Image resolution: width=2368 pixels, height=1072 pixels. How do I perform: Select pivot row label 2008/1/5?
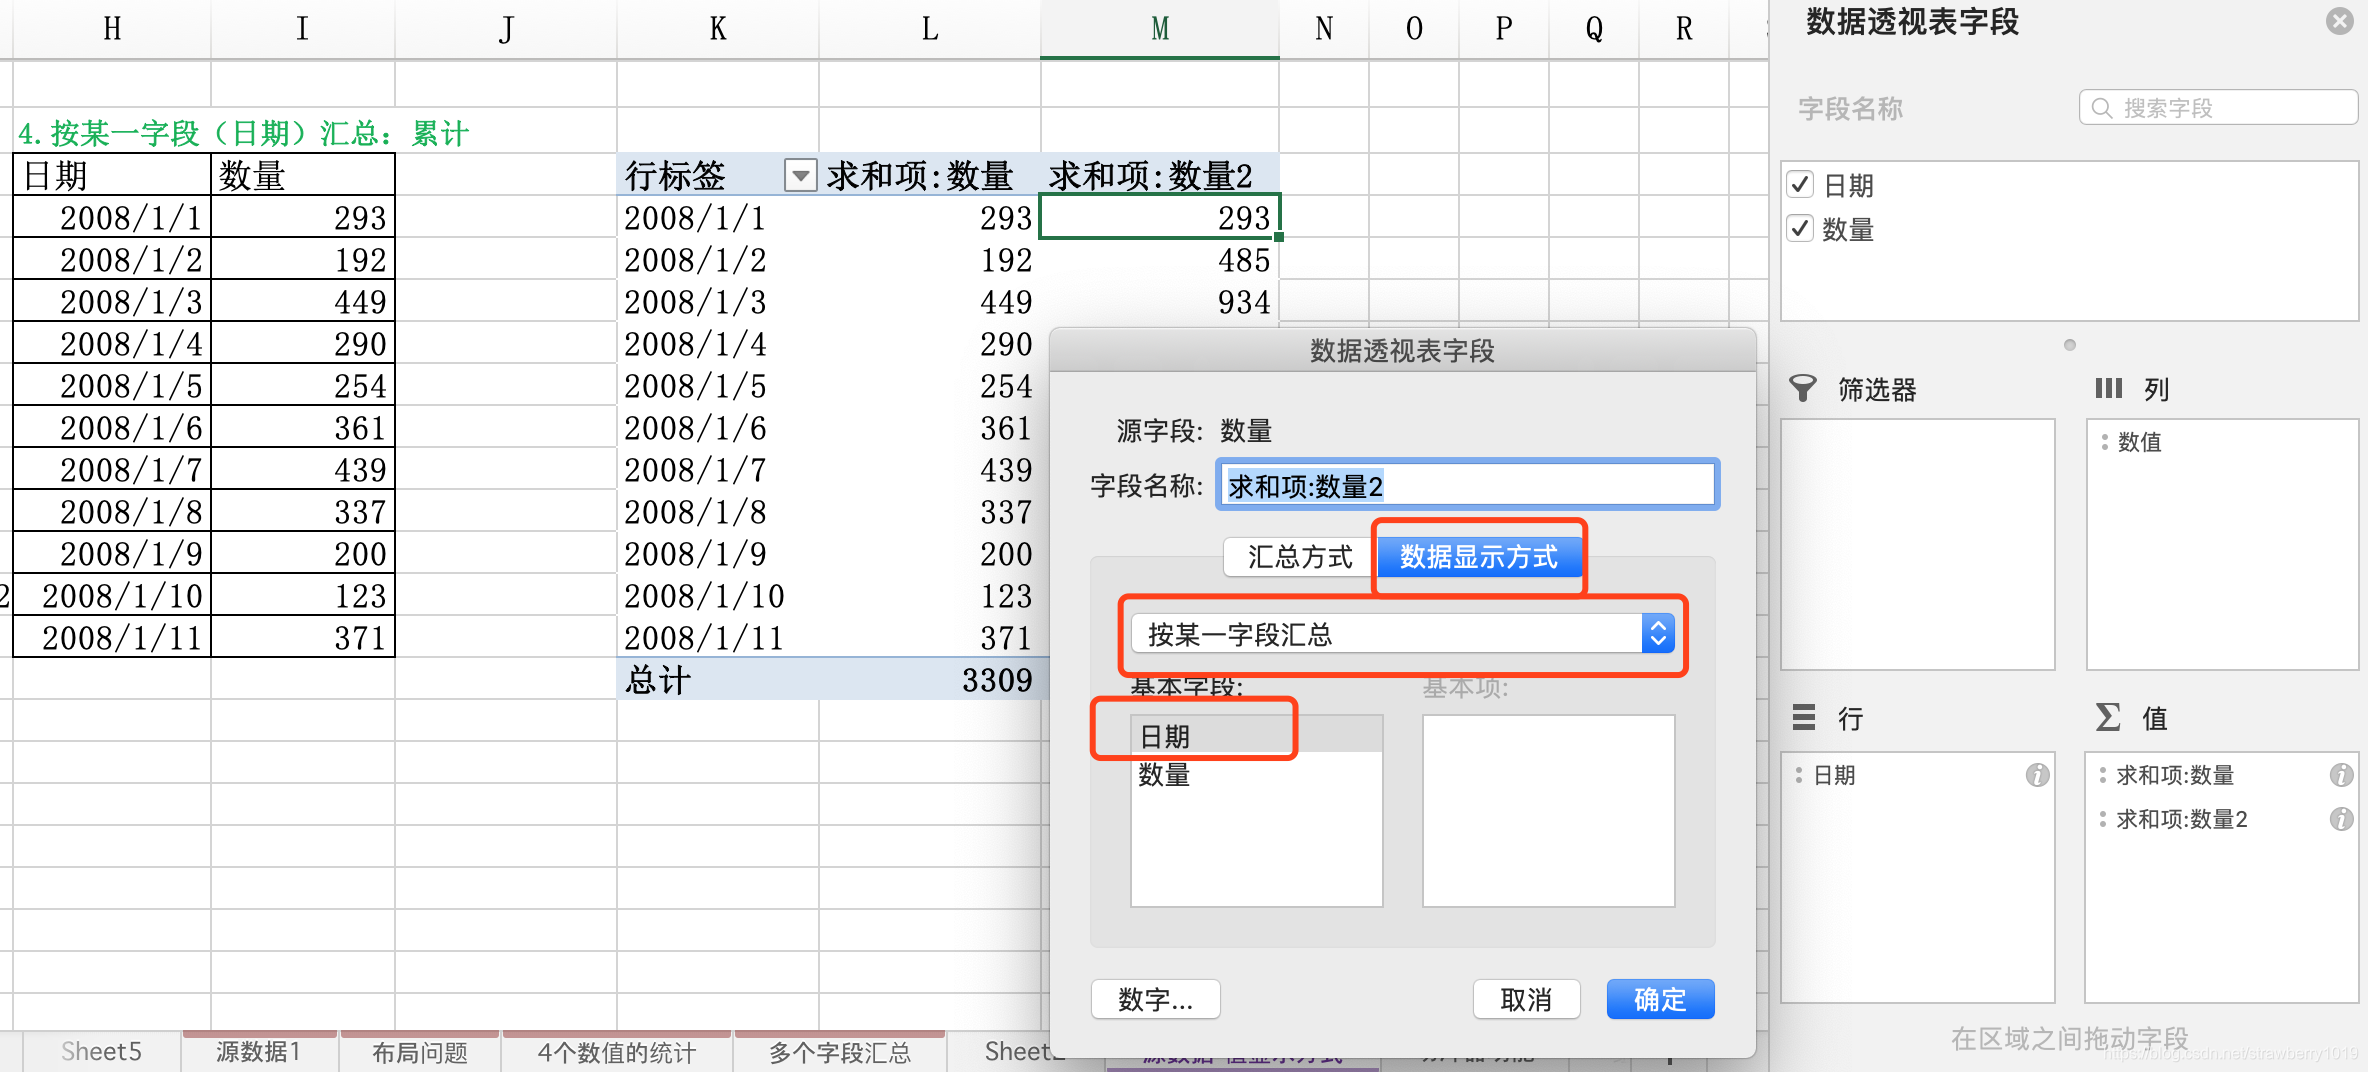[x=718, y=386]
